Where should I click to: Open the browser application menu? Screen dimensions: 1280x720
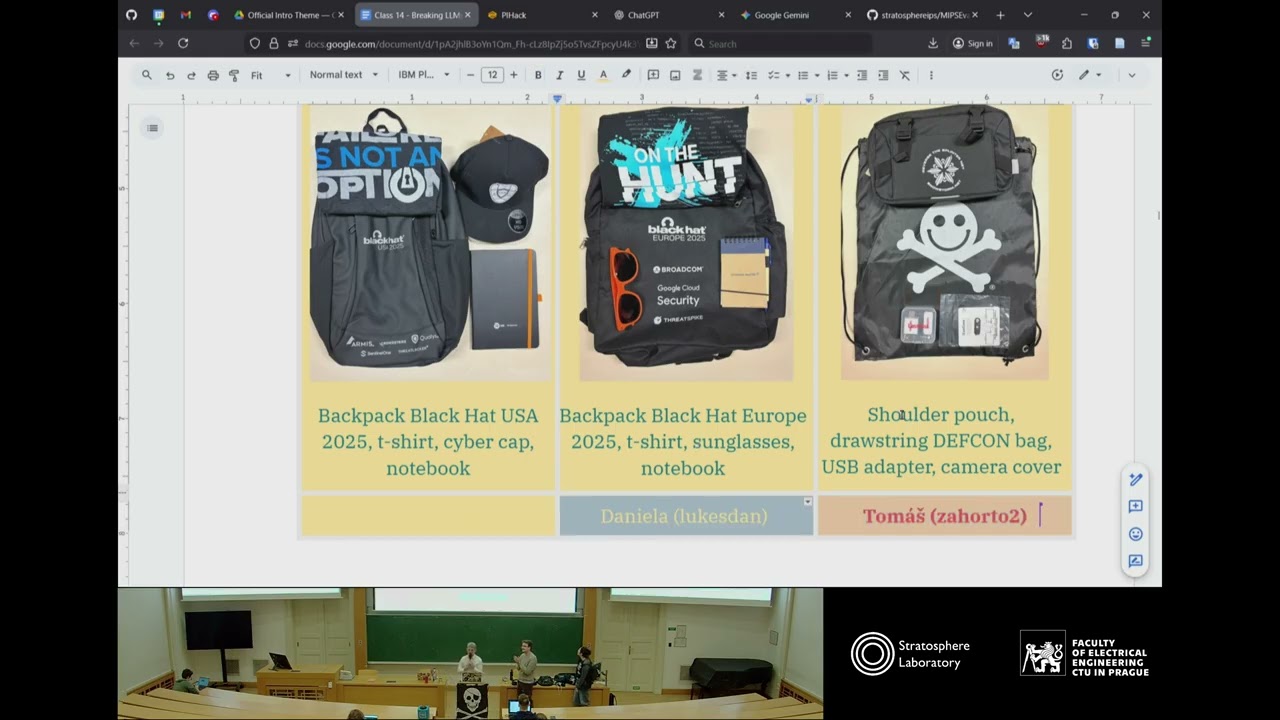[x=1146, y=43]
